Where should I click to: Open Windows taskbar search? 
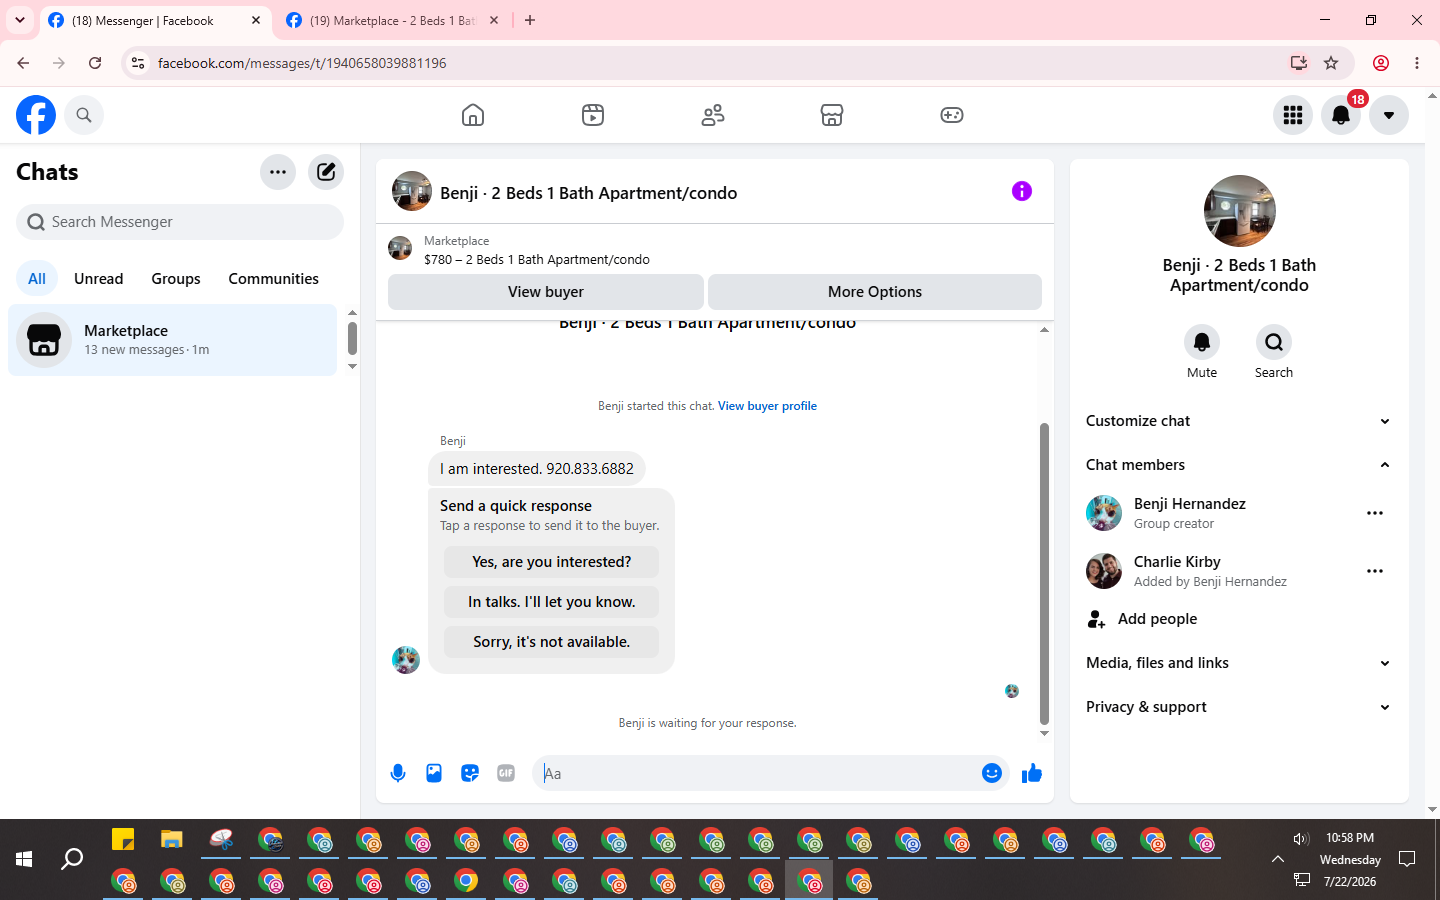(72, 859)
